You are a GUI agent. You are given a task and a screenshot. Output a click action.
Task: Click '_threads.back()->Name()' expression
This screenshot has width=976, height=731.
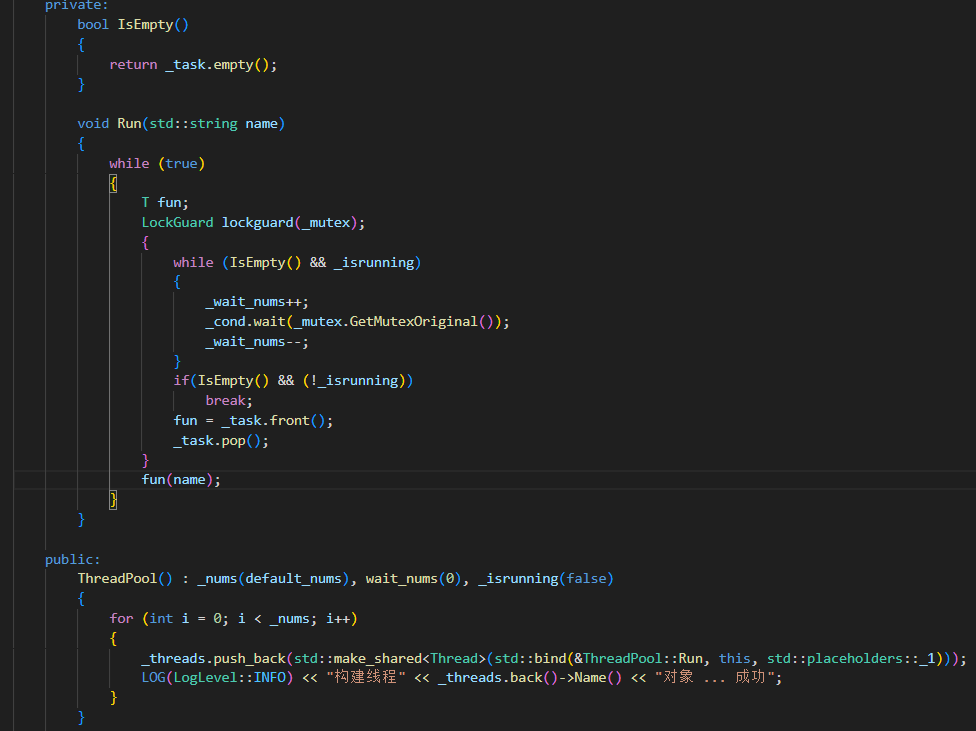[x=530, y=677]
